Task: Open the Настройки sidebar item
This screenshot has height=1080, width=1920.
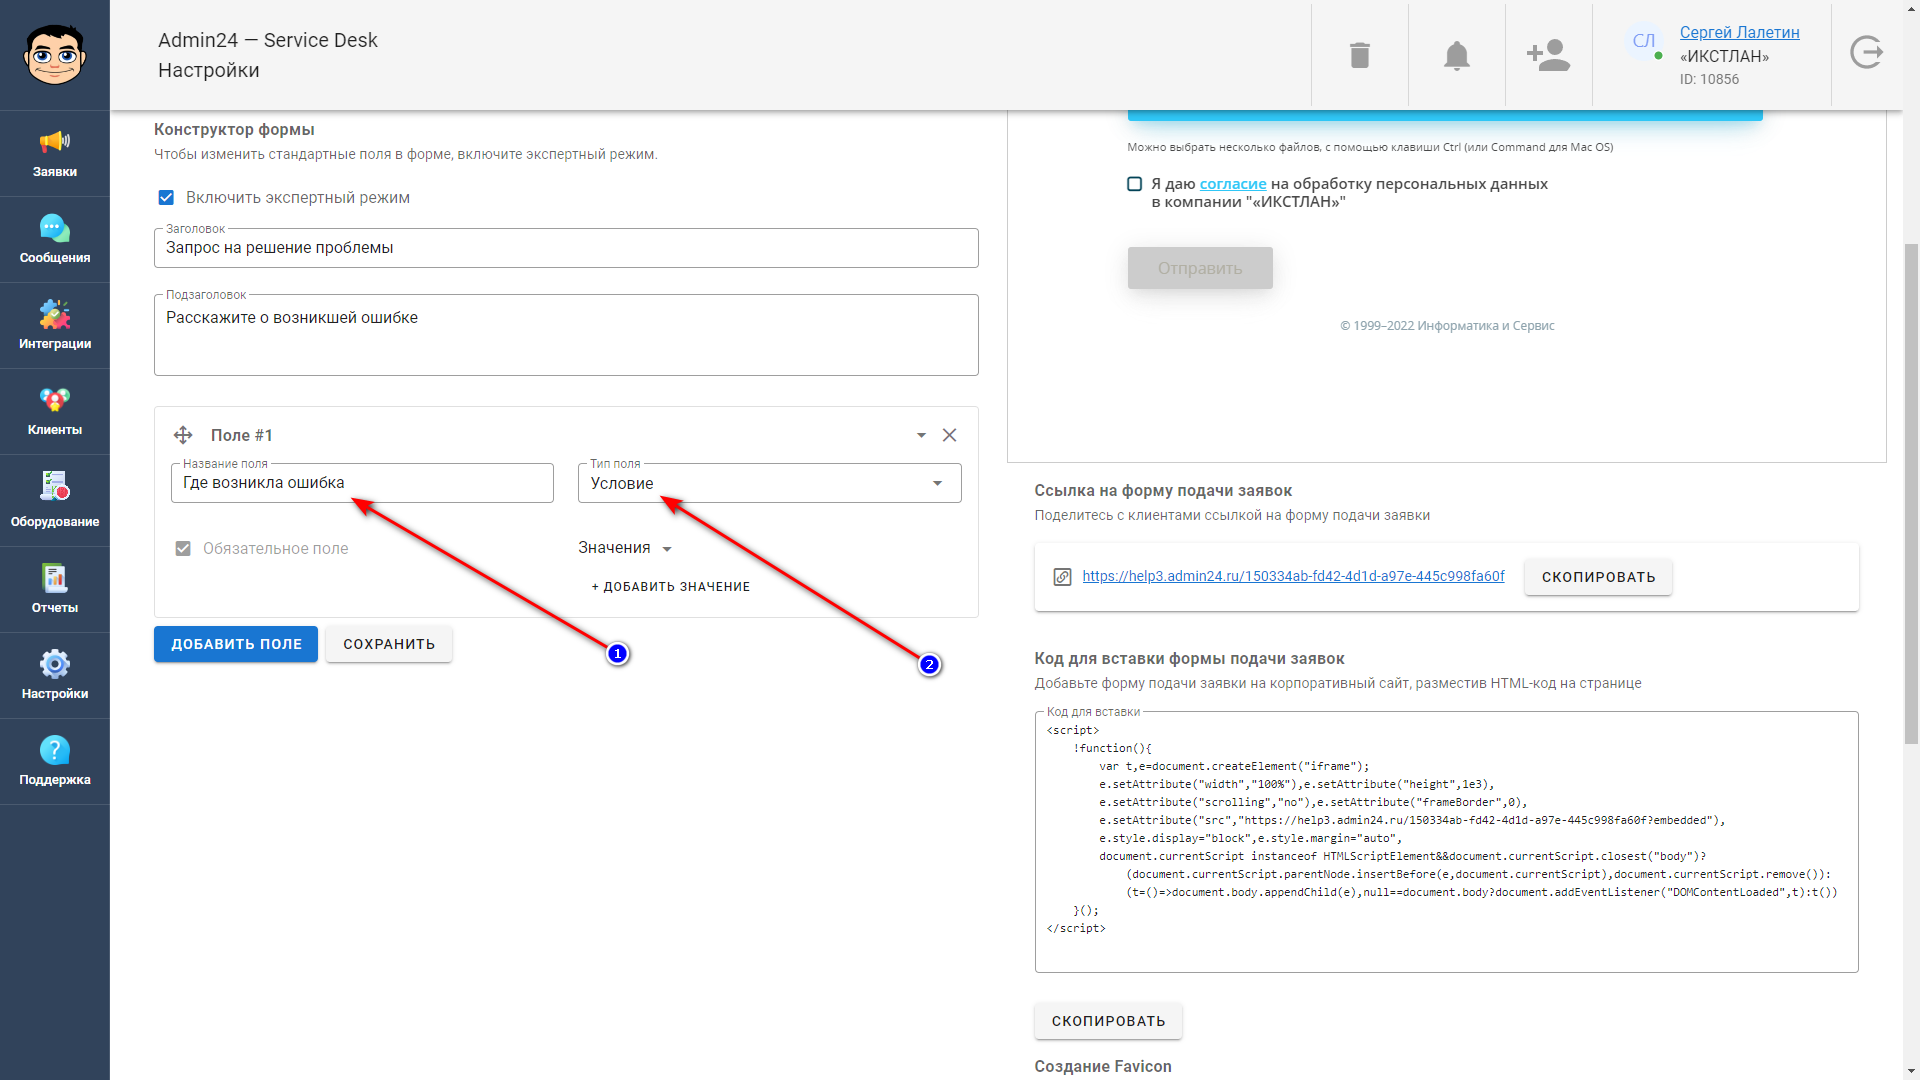Action: click(x=55, y=676)
